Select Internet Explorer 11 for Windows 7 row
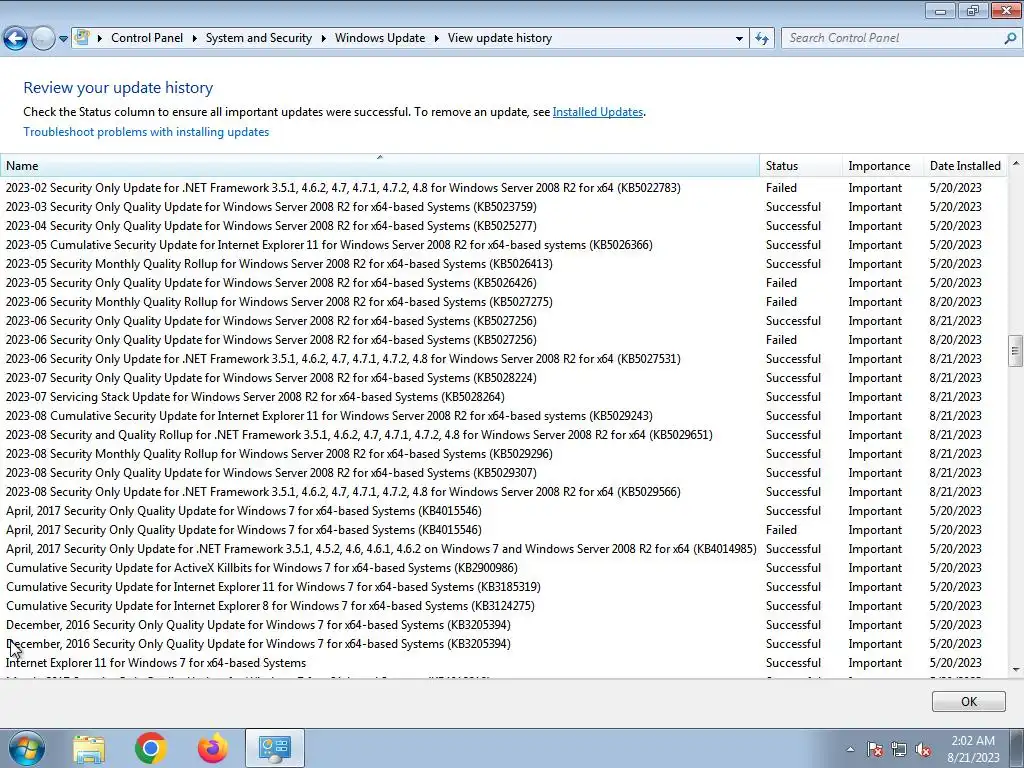The height and width of the screenshot is (768, 1024). [504, 663]
